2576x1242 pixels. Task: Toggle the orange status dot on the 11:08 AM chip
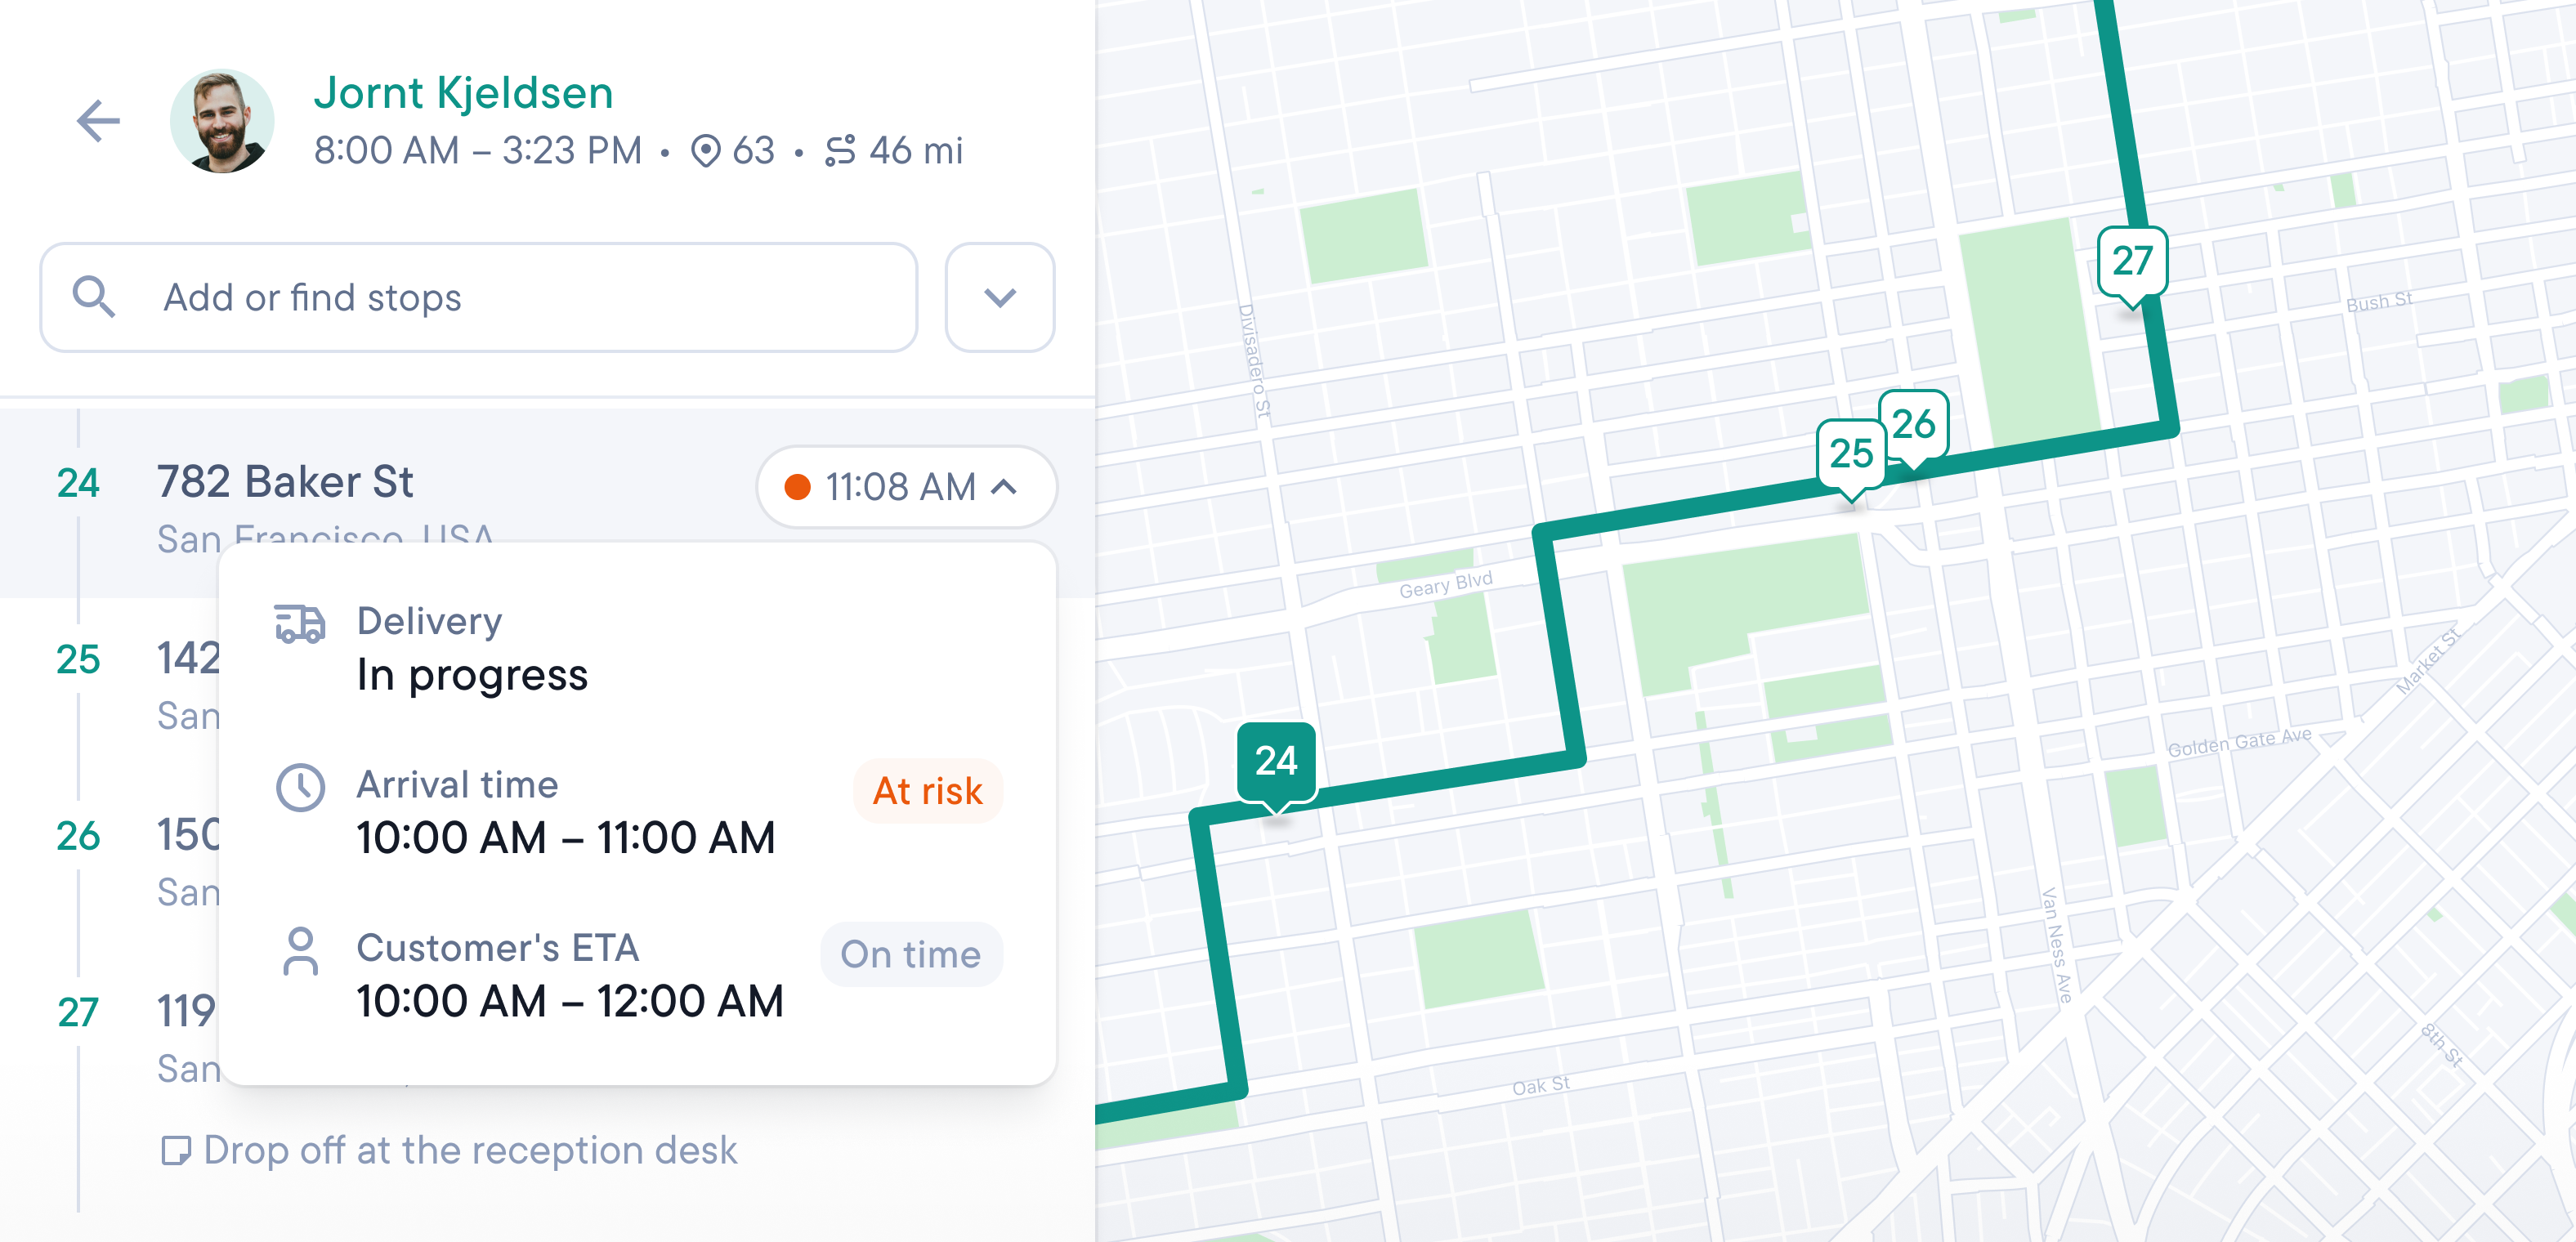[x=799, y=488]
